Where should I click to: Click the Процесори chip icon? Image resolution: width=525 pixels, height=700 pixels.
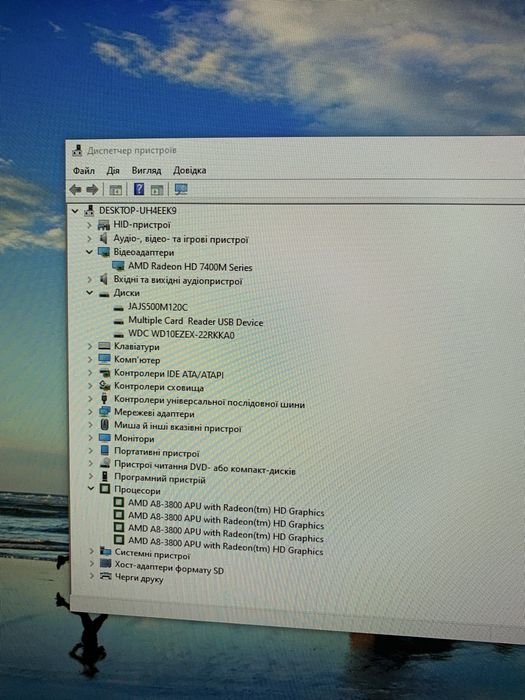(x=105, y=489)
